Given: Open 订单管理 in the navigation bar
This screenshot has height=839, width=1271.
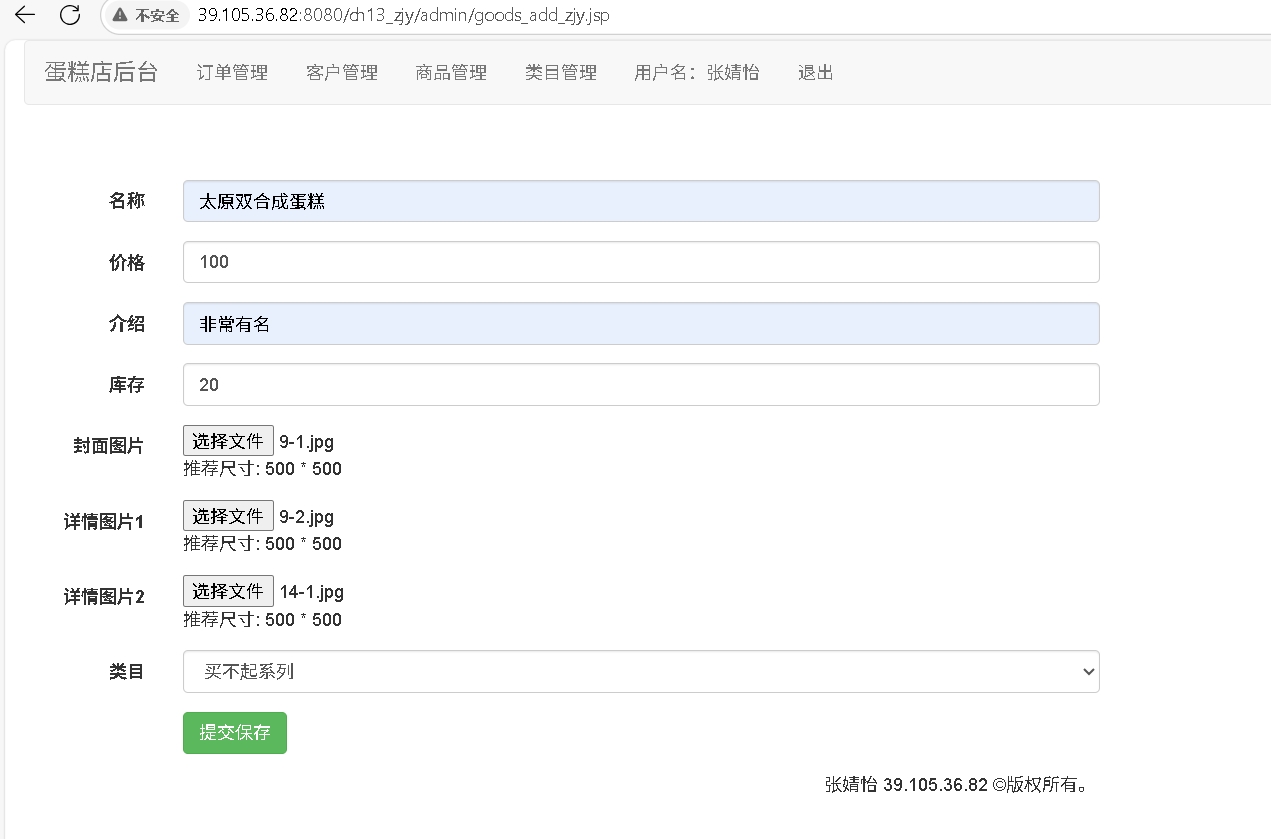Looking at the screenshot, I should coord(232,73).
